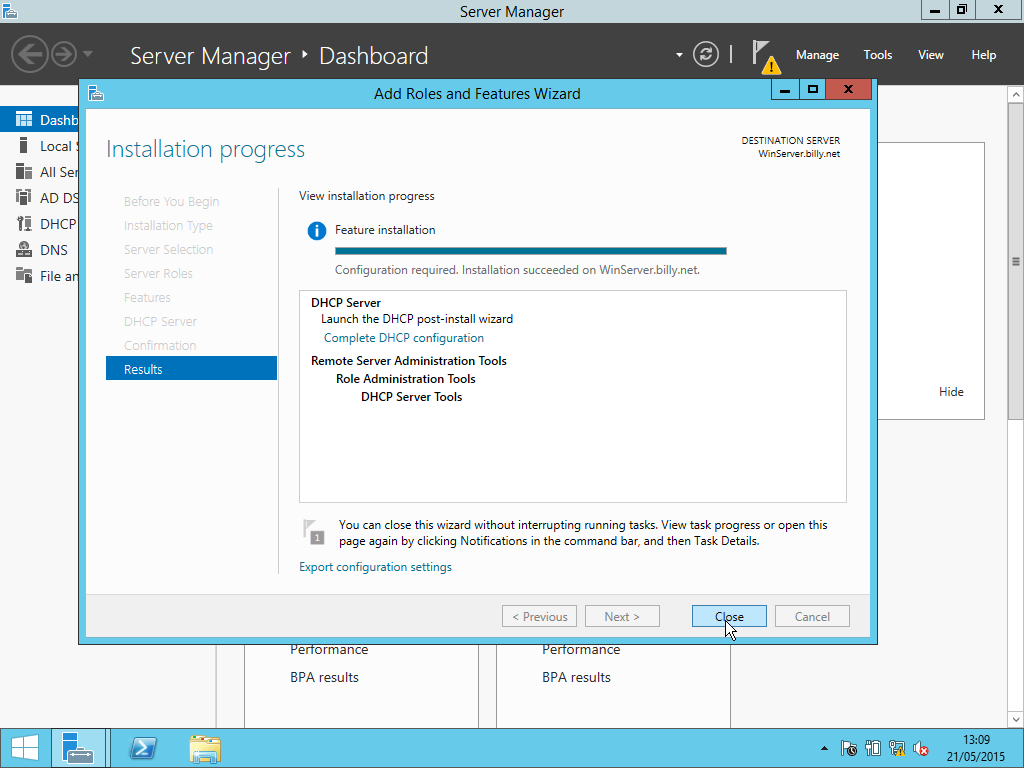Click the notification flag icon in wizard
Screen dimensions: 1024x768
click(314, 532)
